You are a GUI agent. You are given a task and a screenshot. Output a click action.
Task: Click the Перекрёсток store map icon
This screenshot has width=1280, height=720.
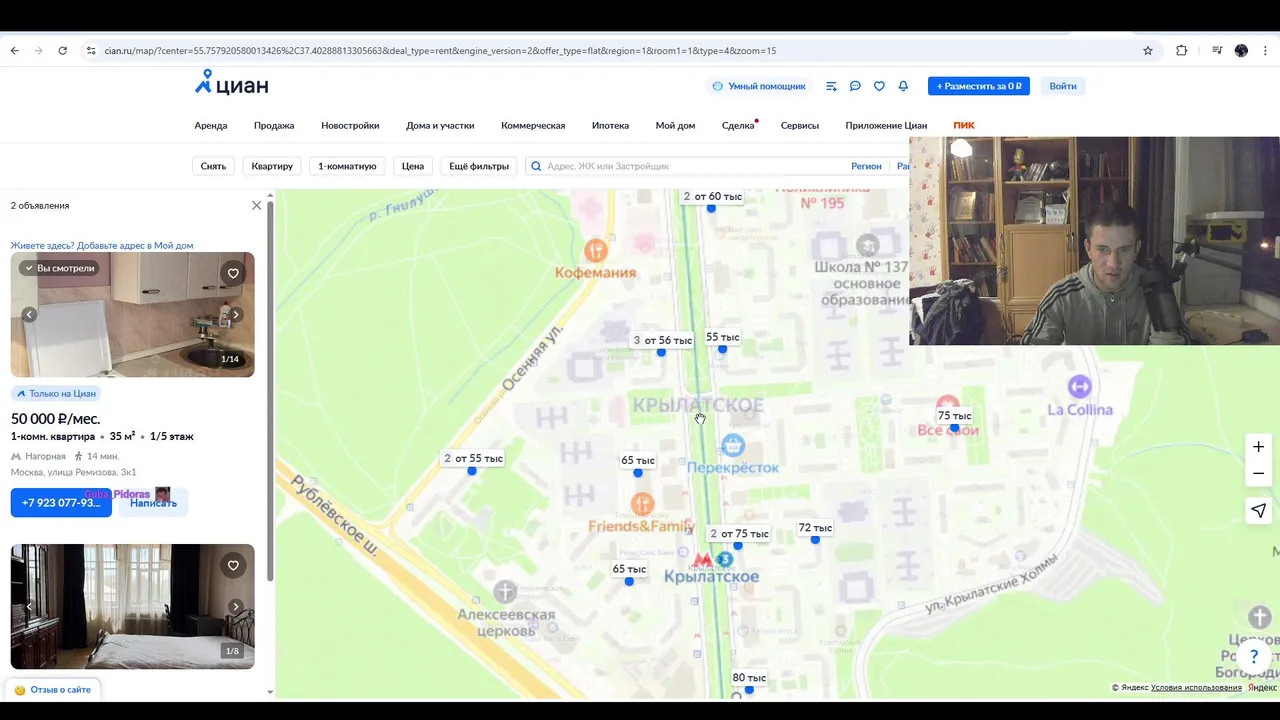click(733, 445)
